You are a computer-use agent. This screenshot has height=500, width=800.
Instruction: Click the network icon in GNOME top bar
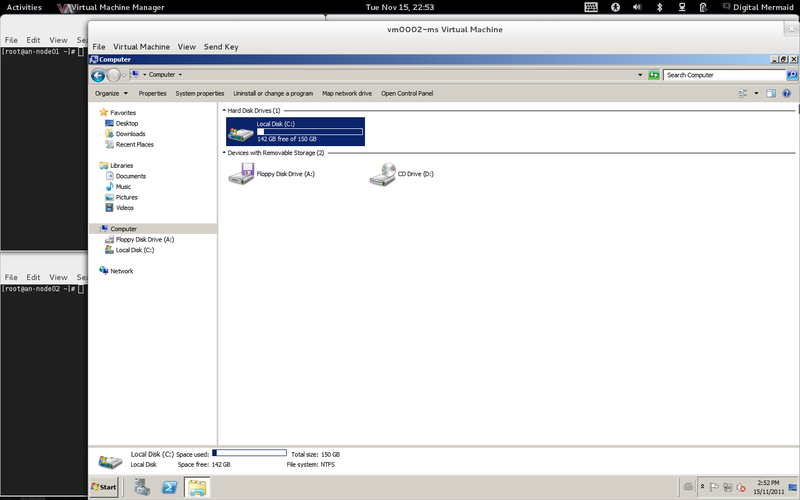point(682,7)
